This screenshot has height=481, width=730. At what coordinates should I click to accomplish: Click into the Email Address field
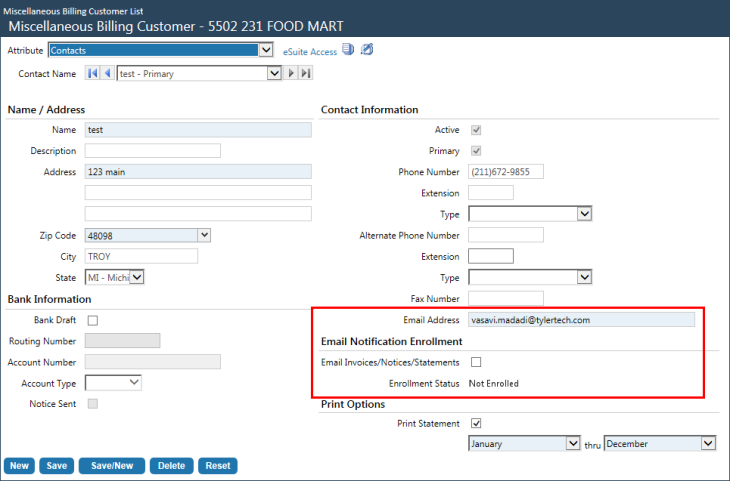(x=580, y=320)
